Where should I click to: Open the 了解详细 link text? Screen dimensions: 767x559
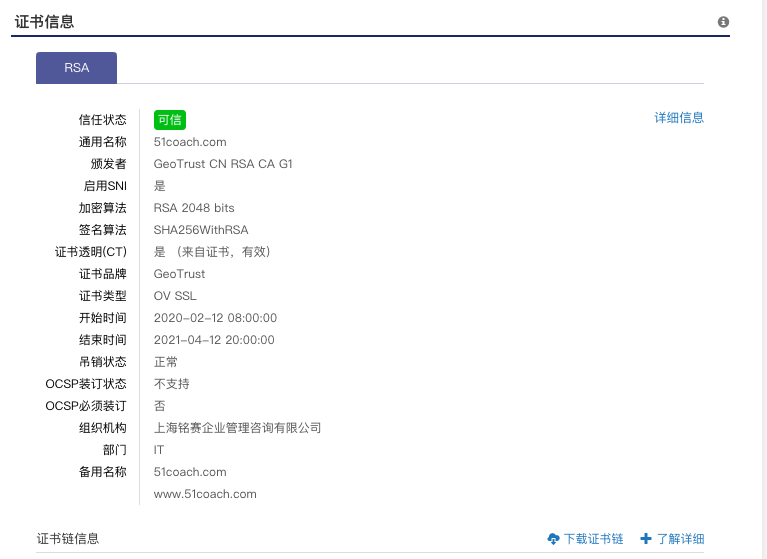point(680,539)
